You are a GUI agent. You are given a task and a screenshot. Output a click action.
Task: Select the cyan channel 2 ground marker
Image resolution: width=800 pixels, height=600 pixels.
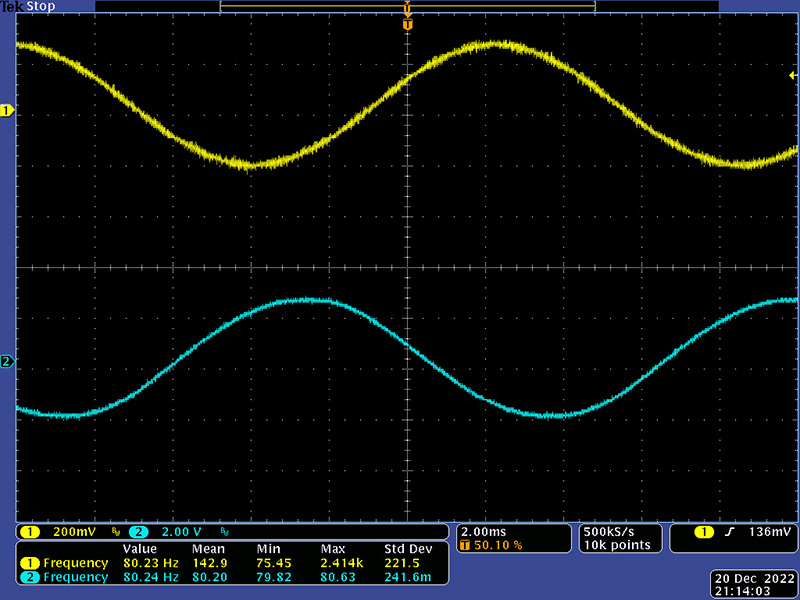7,362
